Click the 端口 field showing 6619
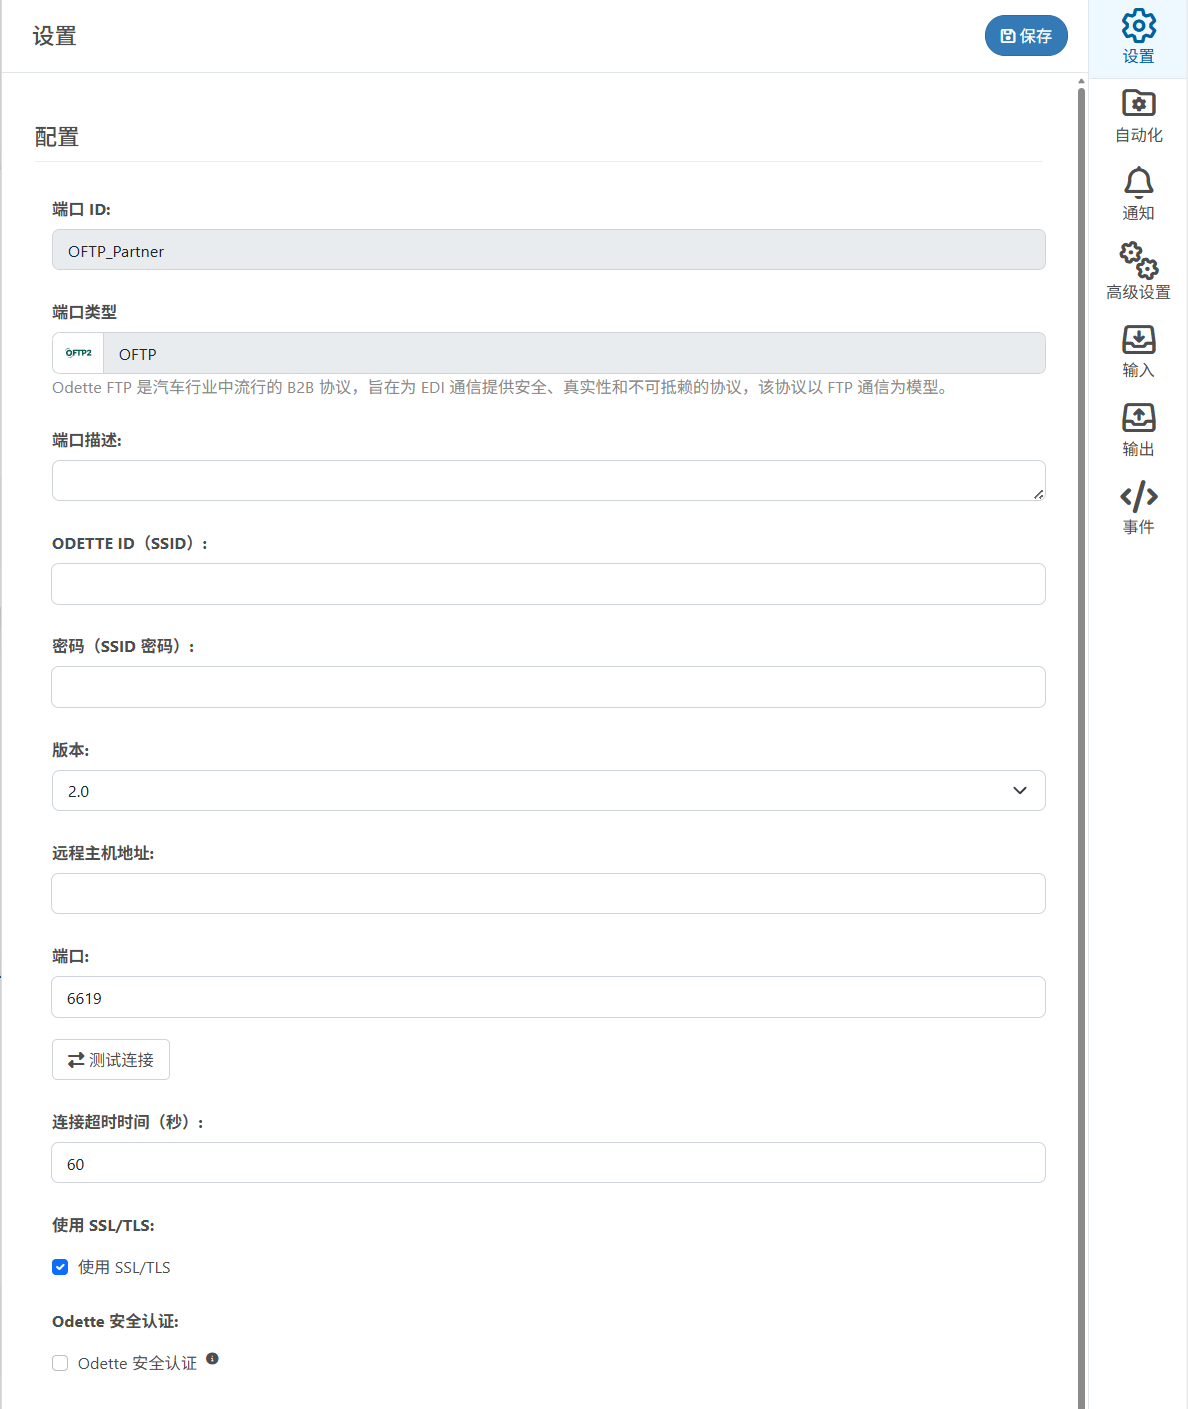This screenshot has height=1409, width=1188. coord(548,997)
